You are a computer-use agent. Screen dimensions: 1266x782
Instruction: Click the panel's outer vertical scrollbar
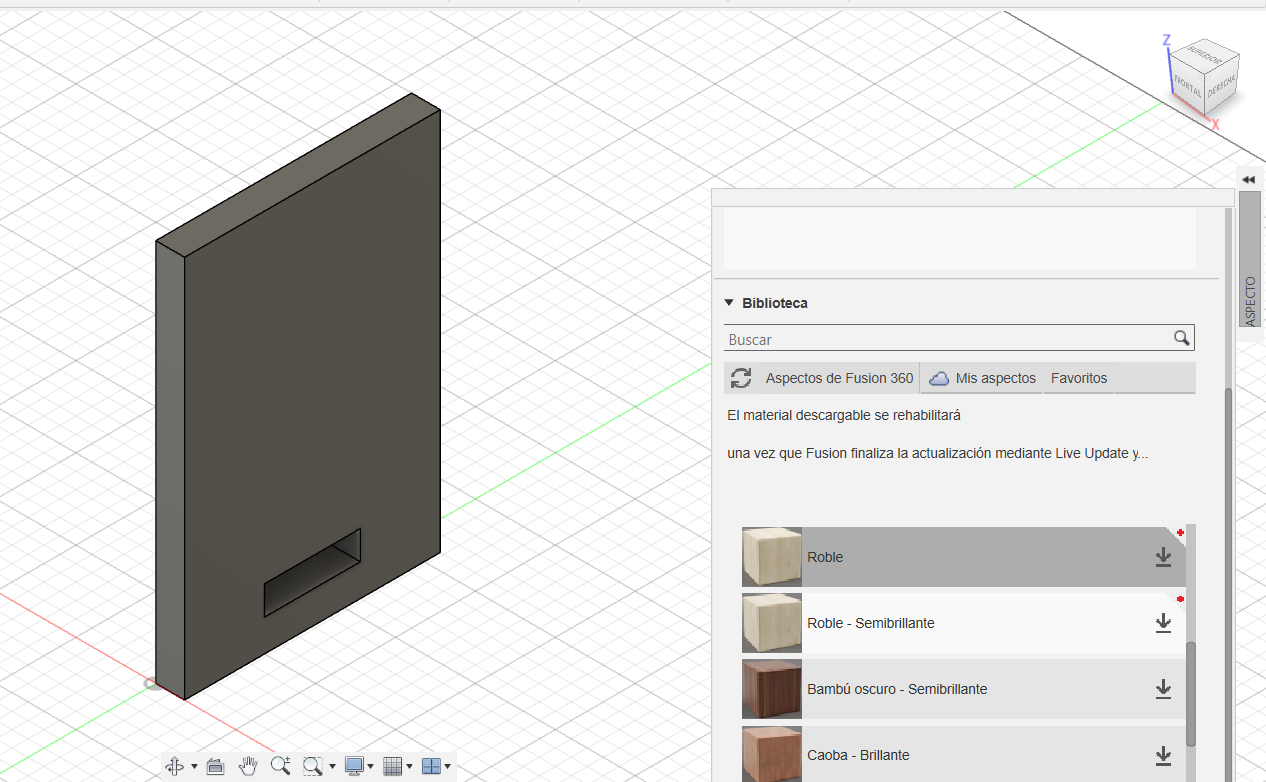(x=1229, y=584)
